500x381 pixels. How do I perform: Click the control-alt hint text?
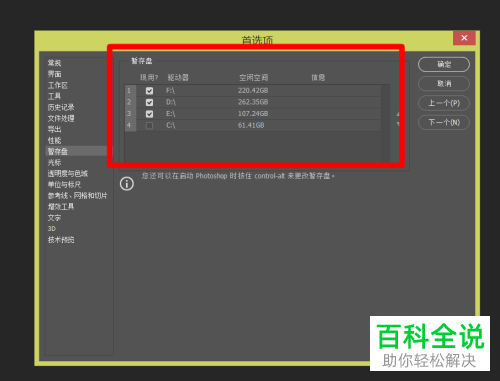(238, 176)
